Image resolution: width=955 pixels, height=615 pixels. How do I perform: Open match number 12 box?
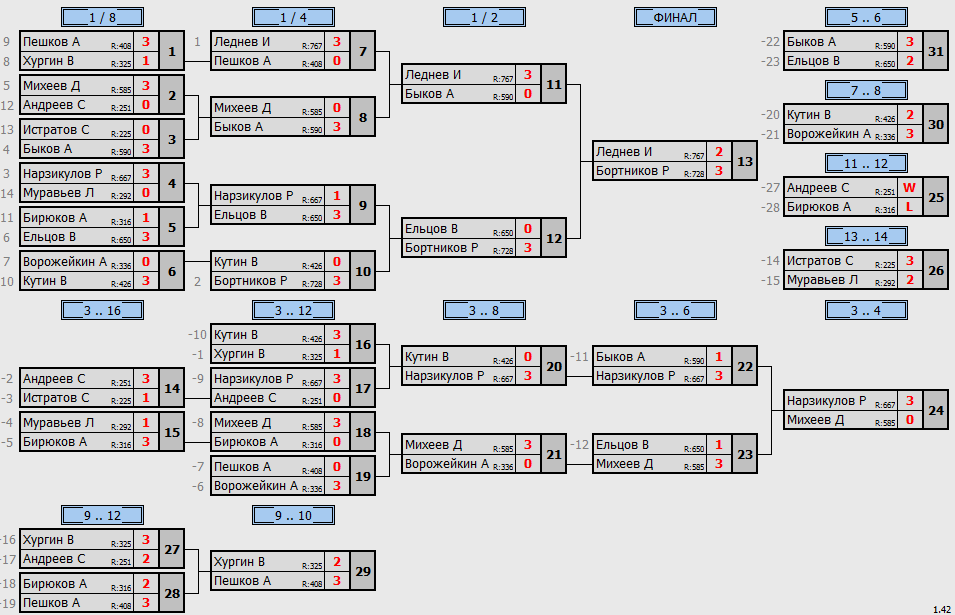point(554,238)
